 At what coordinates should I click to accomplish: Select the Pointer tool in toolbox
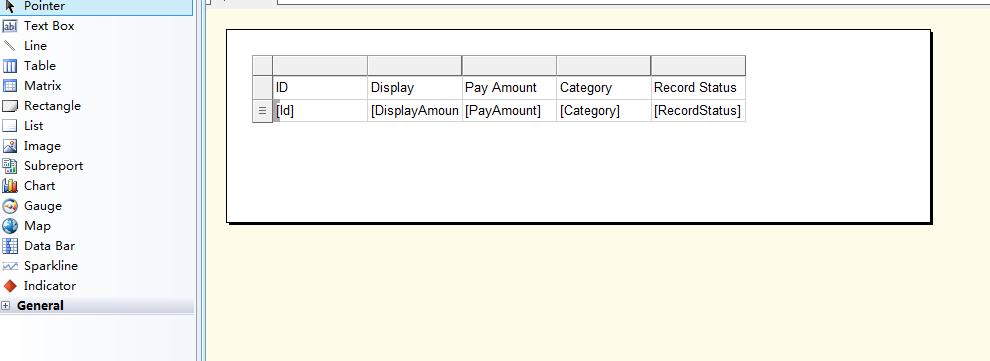point(97,6)
